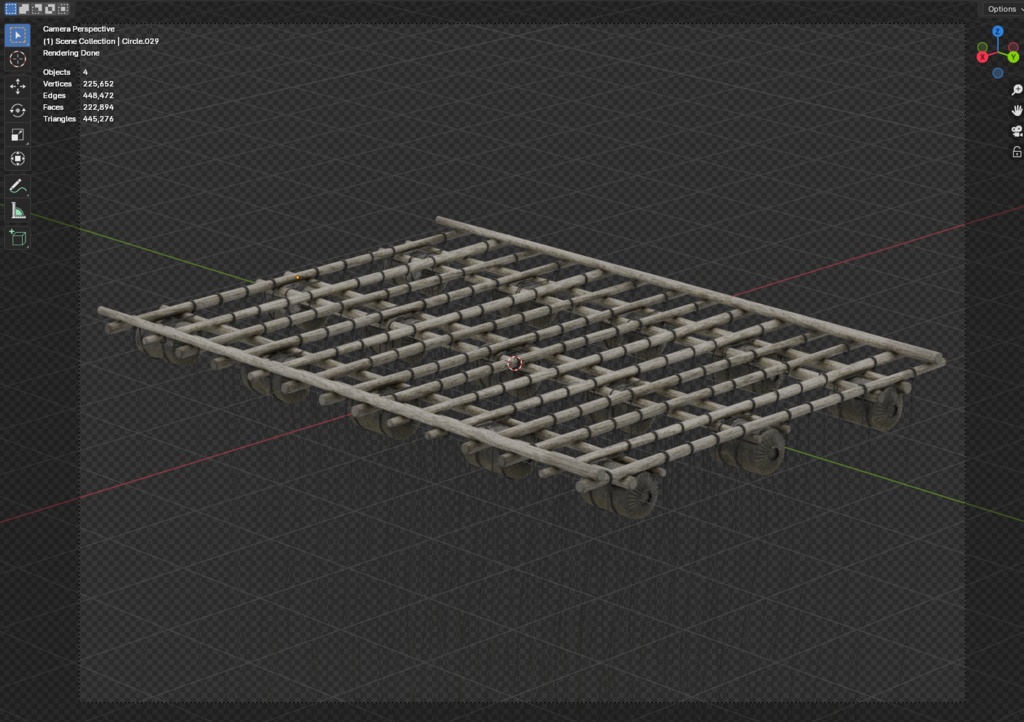Screen dimensions: 1024x722
Task: Click the Faces count '222,894'
Action: [98, 107]
